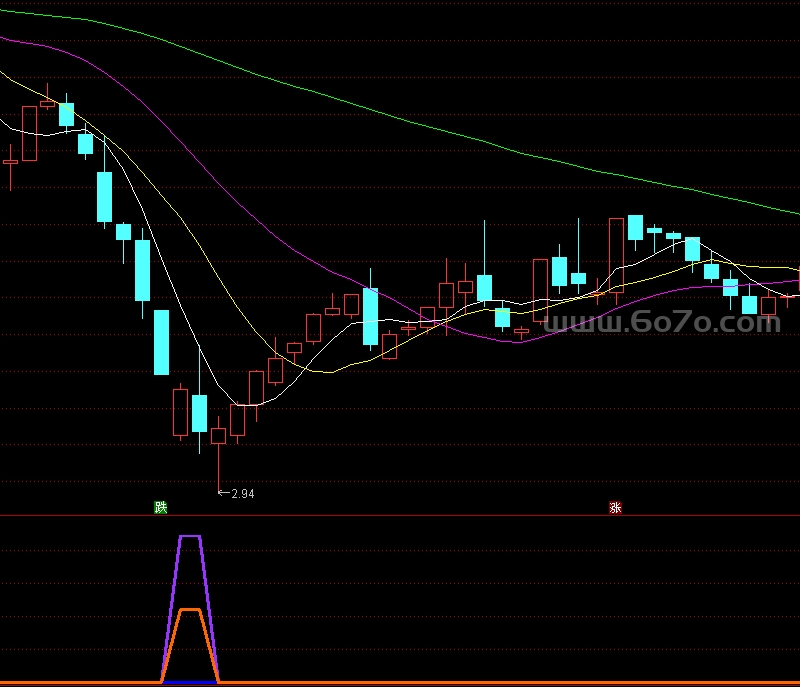Click the orange indicator plateau
800x687 pixels.
190,609
